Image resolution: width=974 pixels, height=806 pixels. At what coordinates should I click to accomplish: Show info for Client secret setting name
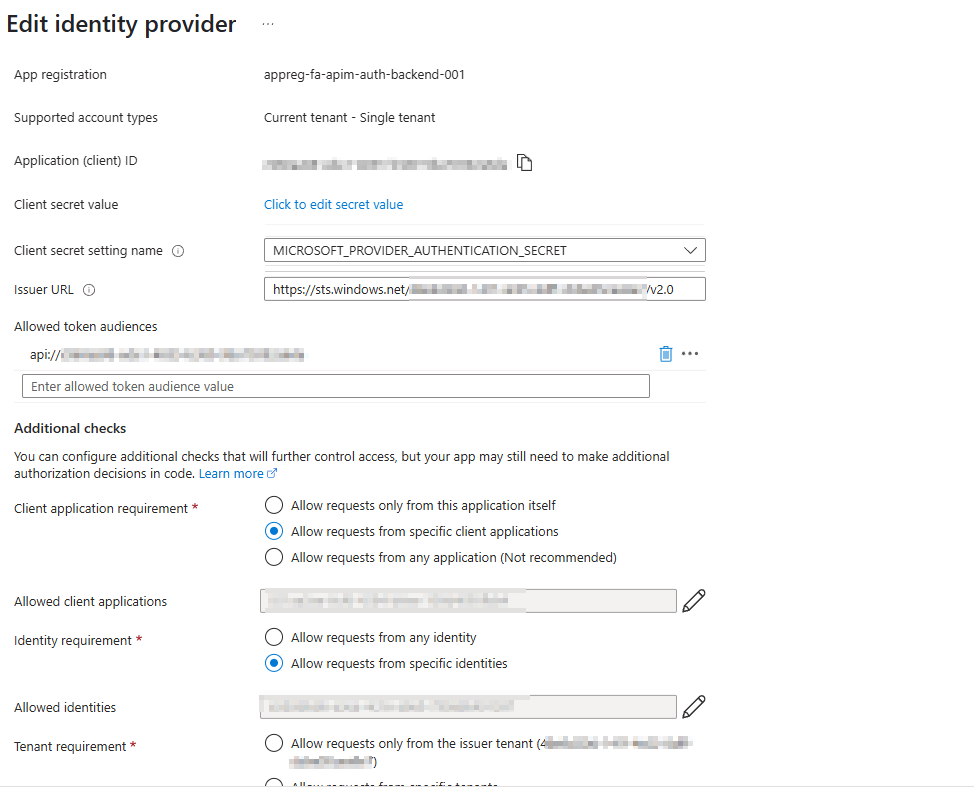[178, 251]
